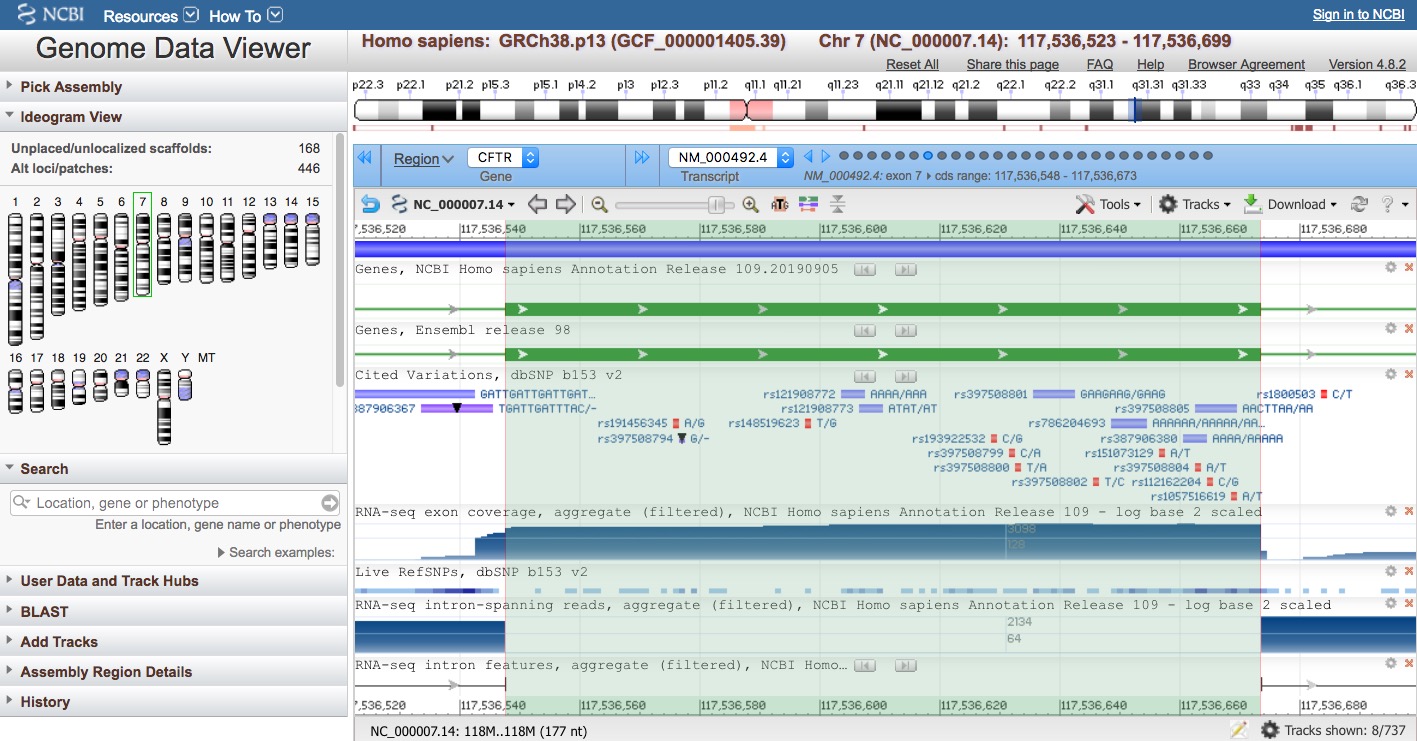The width and height of the screenshot is (1417, 741).
Task: Click the zoom out magnifier icon
Action: click(x=599, y=204)
